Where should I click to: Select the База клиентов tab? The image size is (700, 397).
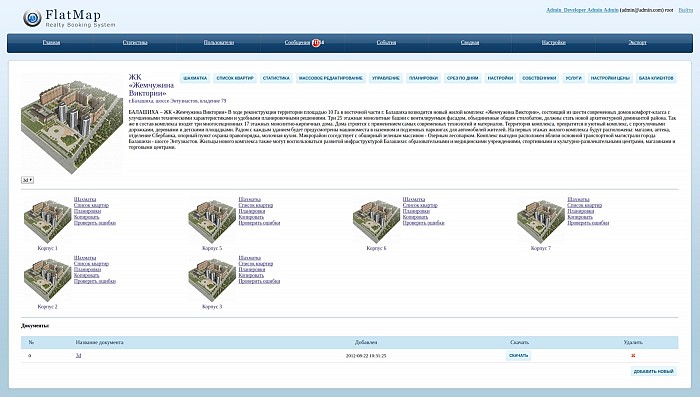click(x=656, y=78)
